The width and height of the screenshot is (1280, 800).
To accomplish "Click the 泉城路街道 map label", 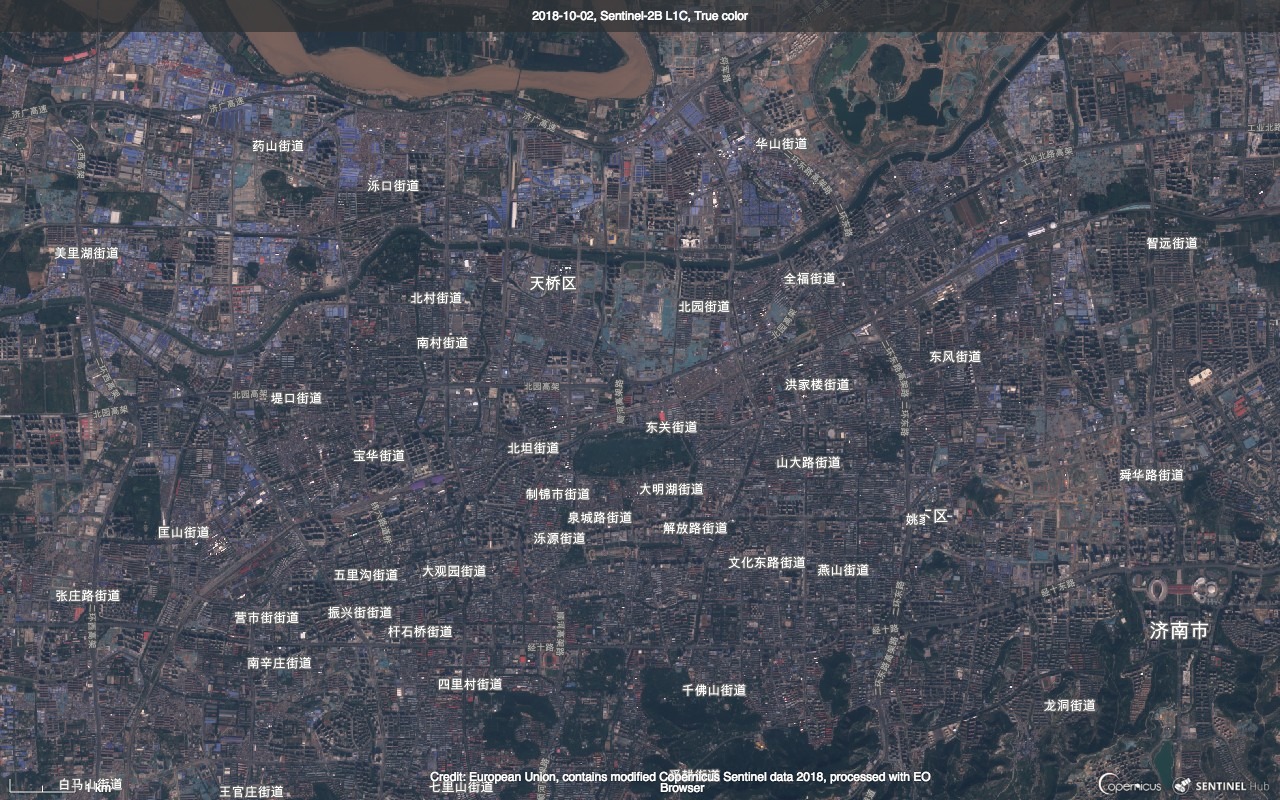I will (600, 518).
